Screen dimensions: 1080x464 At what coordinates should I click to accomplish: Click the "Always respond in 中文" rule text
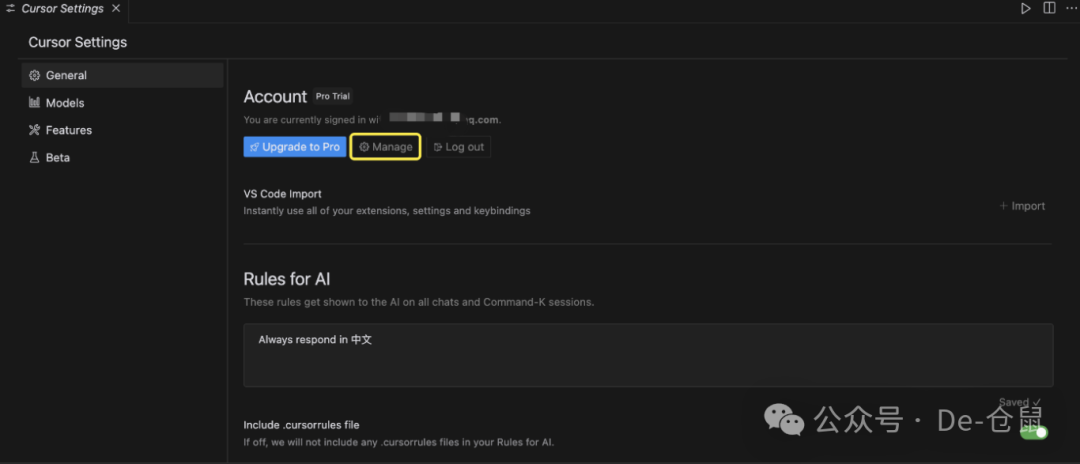[315, 340]
